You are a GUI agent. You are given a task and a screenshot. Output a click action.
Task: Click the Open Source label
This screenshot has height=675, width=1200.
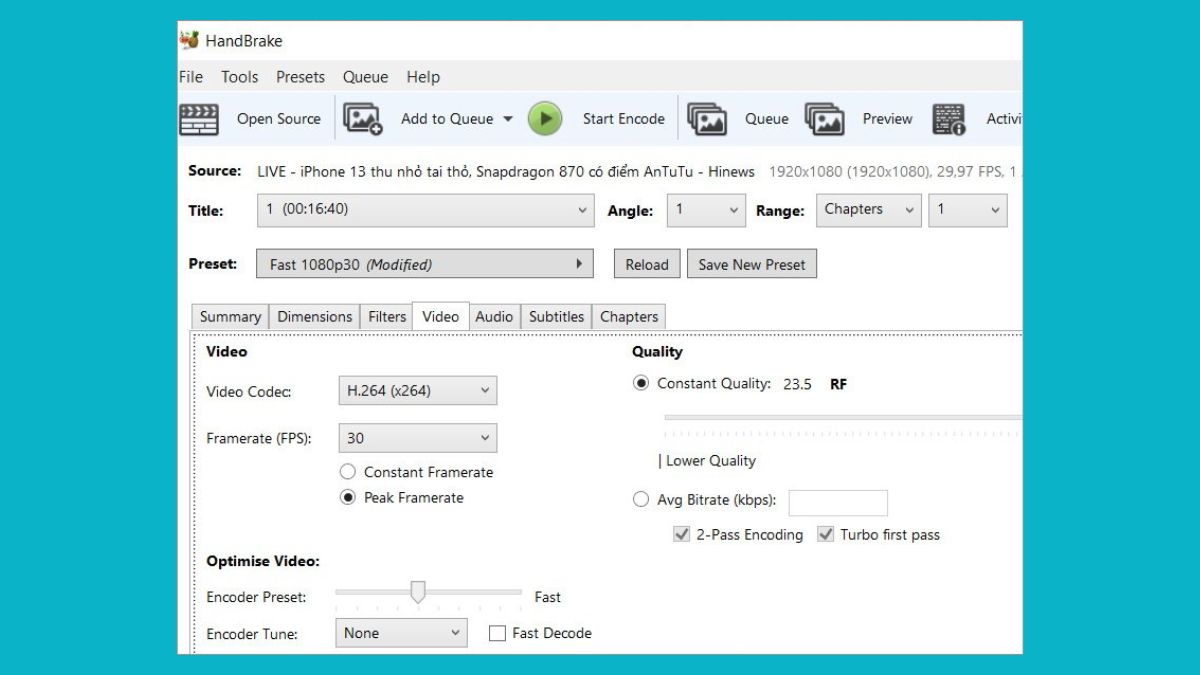coord(279,119)
